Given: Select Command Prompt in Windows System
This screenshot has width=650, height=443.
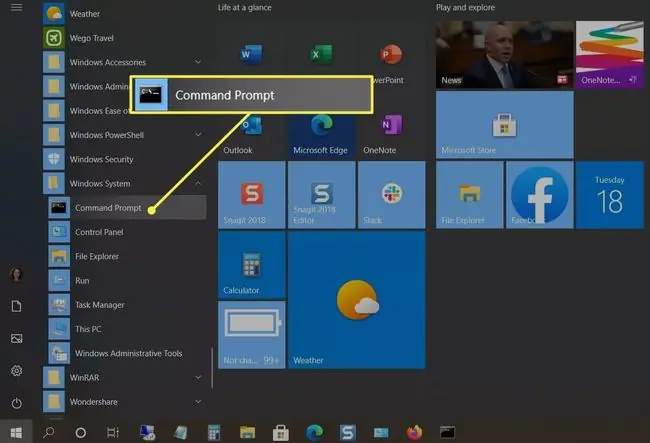Looking at the screenshot, I should [127, 208].
